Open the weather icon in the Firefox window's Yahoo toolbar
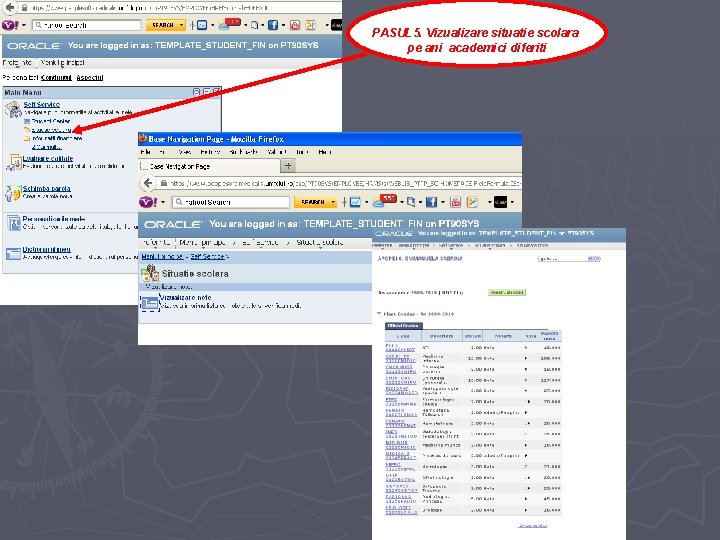Image resolution: width=720 pixels, height=540 pixels. 385,201
